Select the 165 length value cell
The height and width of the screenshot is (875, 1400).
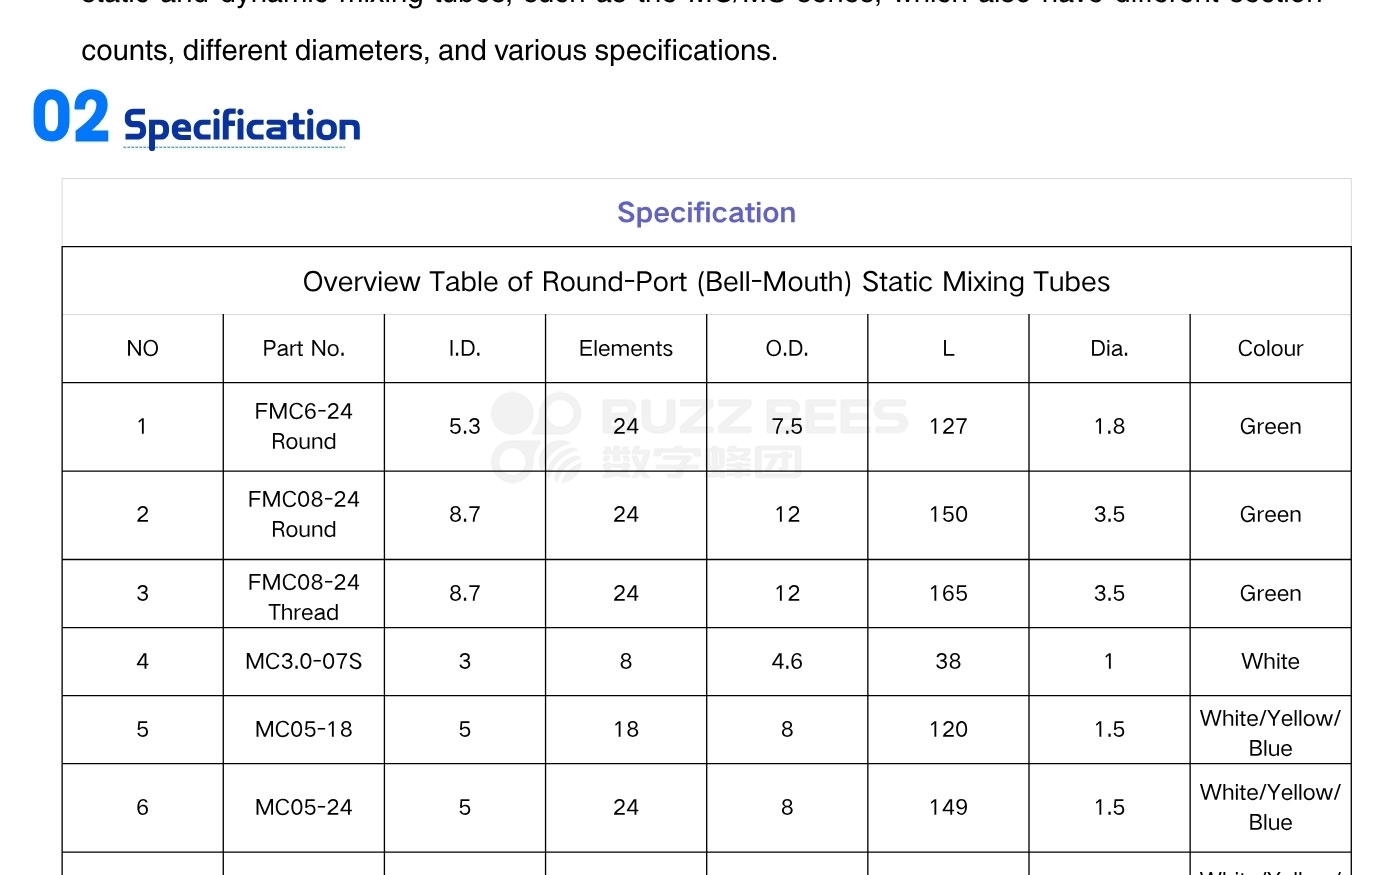[x=948, y=594]
